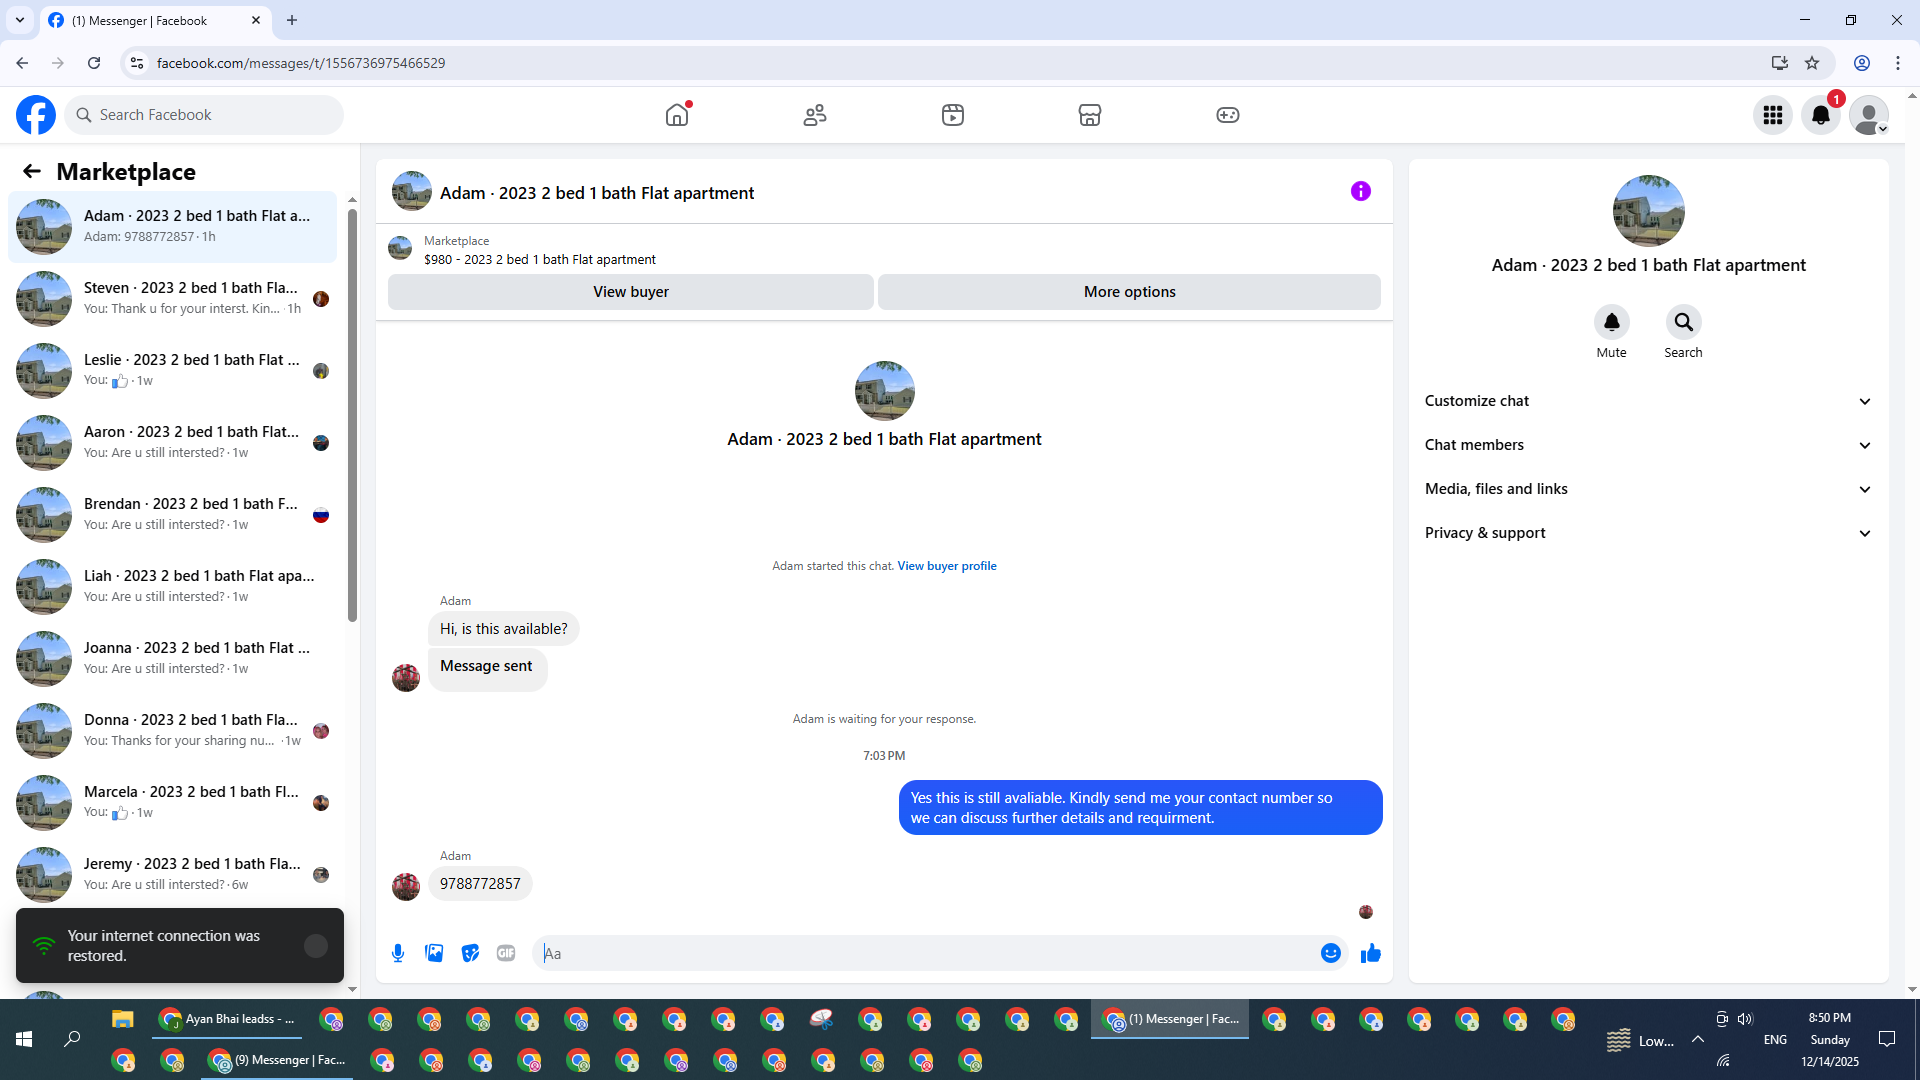Click the purple conversation info icon
1920x1080 pixels.
click(x=1360, y=191)
